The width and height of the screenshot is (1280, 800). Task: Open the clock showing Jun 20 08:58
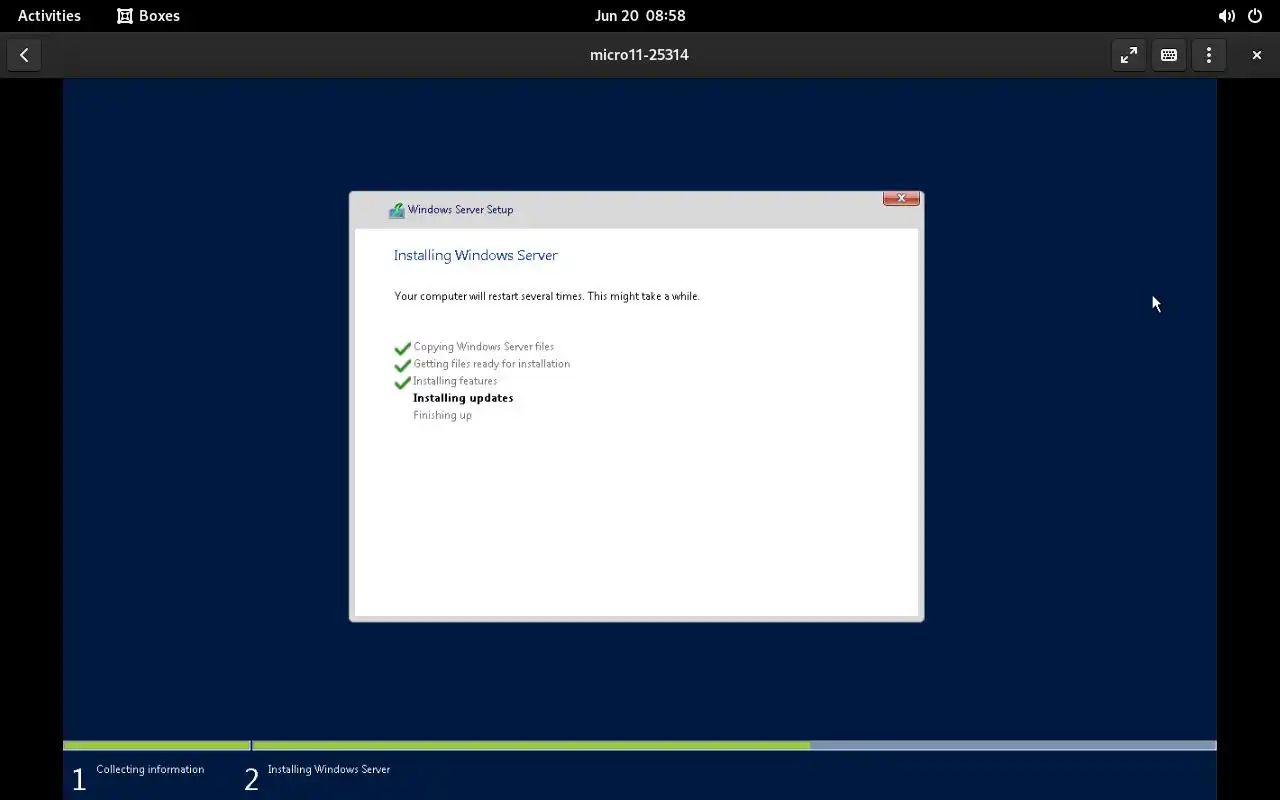pos(640,15)
